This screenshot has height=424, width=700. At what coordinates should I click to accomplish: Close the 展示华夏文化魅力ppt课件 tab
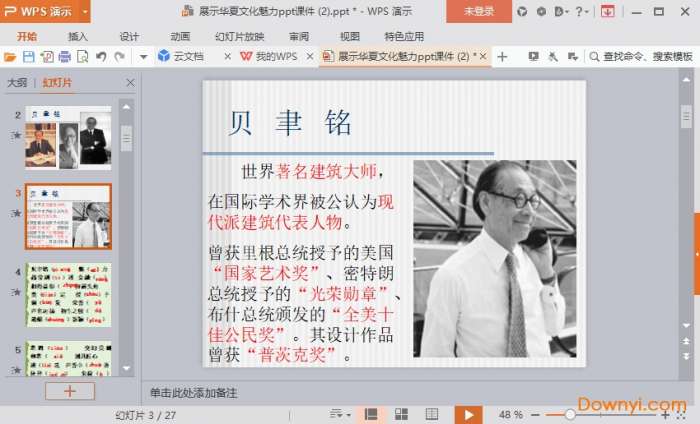[x=483, y=56]
